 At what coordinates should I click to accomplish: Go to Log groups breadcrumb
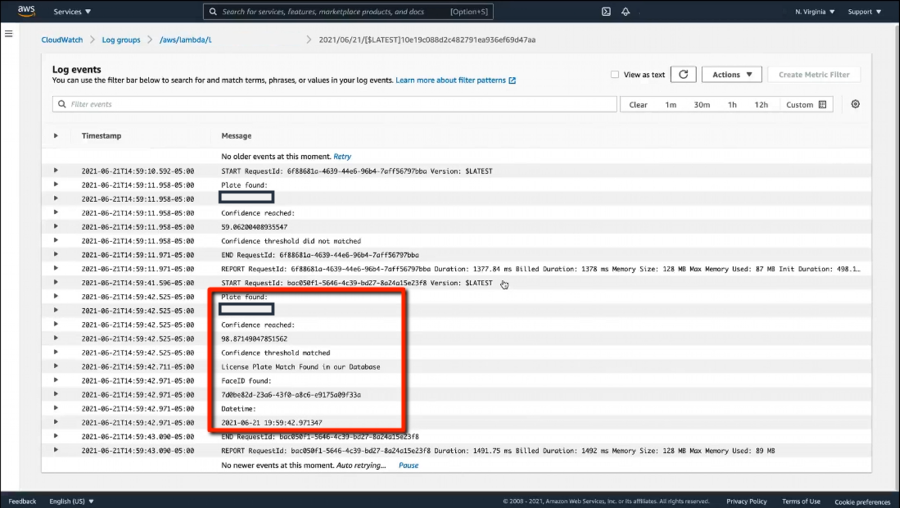[121, 40]
